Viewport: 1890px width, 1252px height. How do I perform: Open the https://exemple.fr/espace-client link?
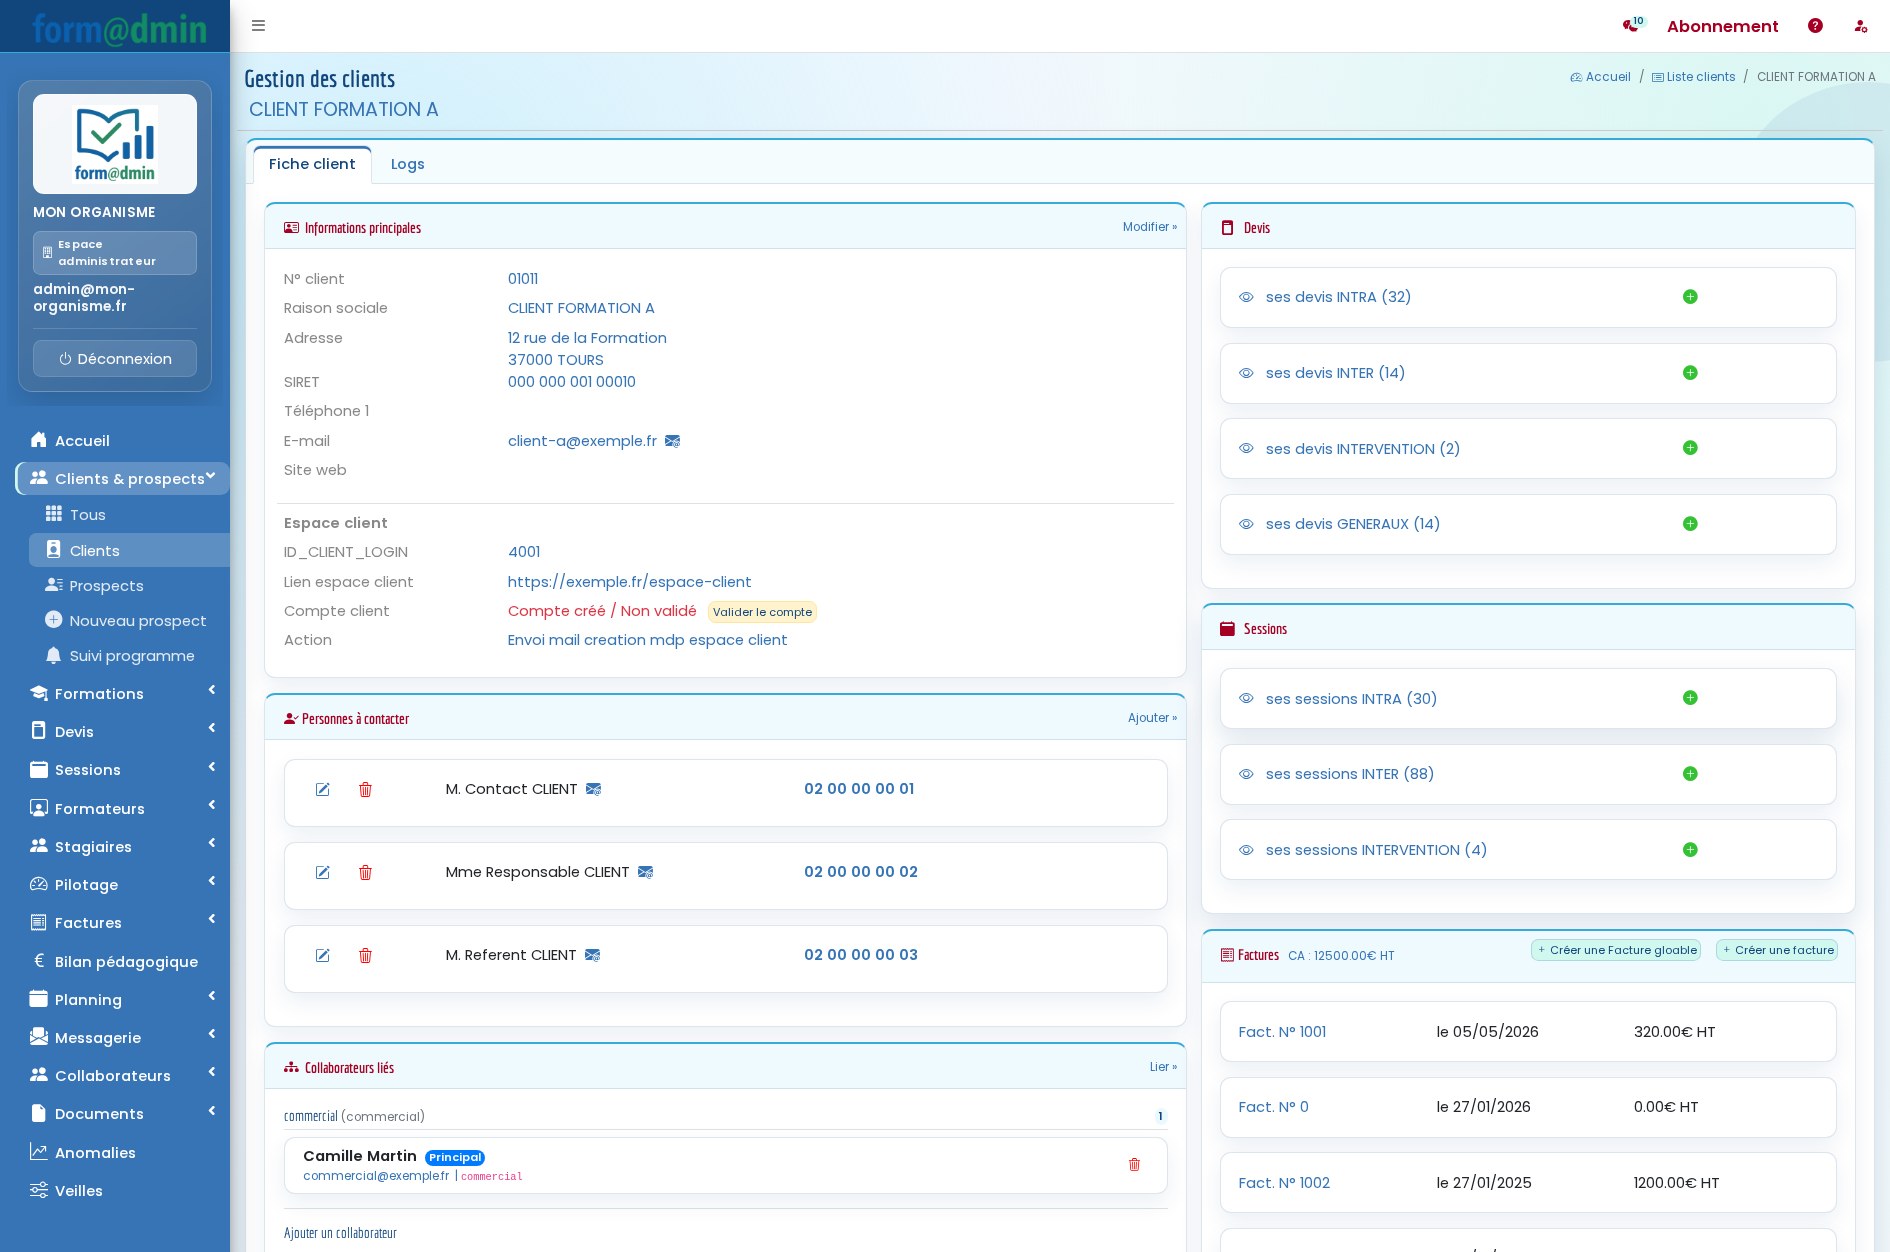coord(629,582)
